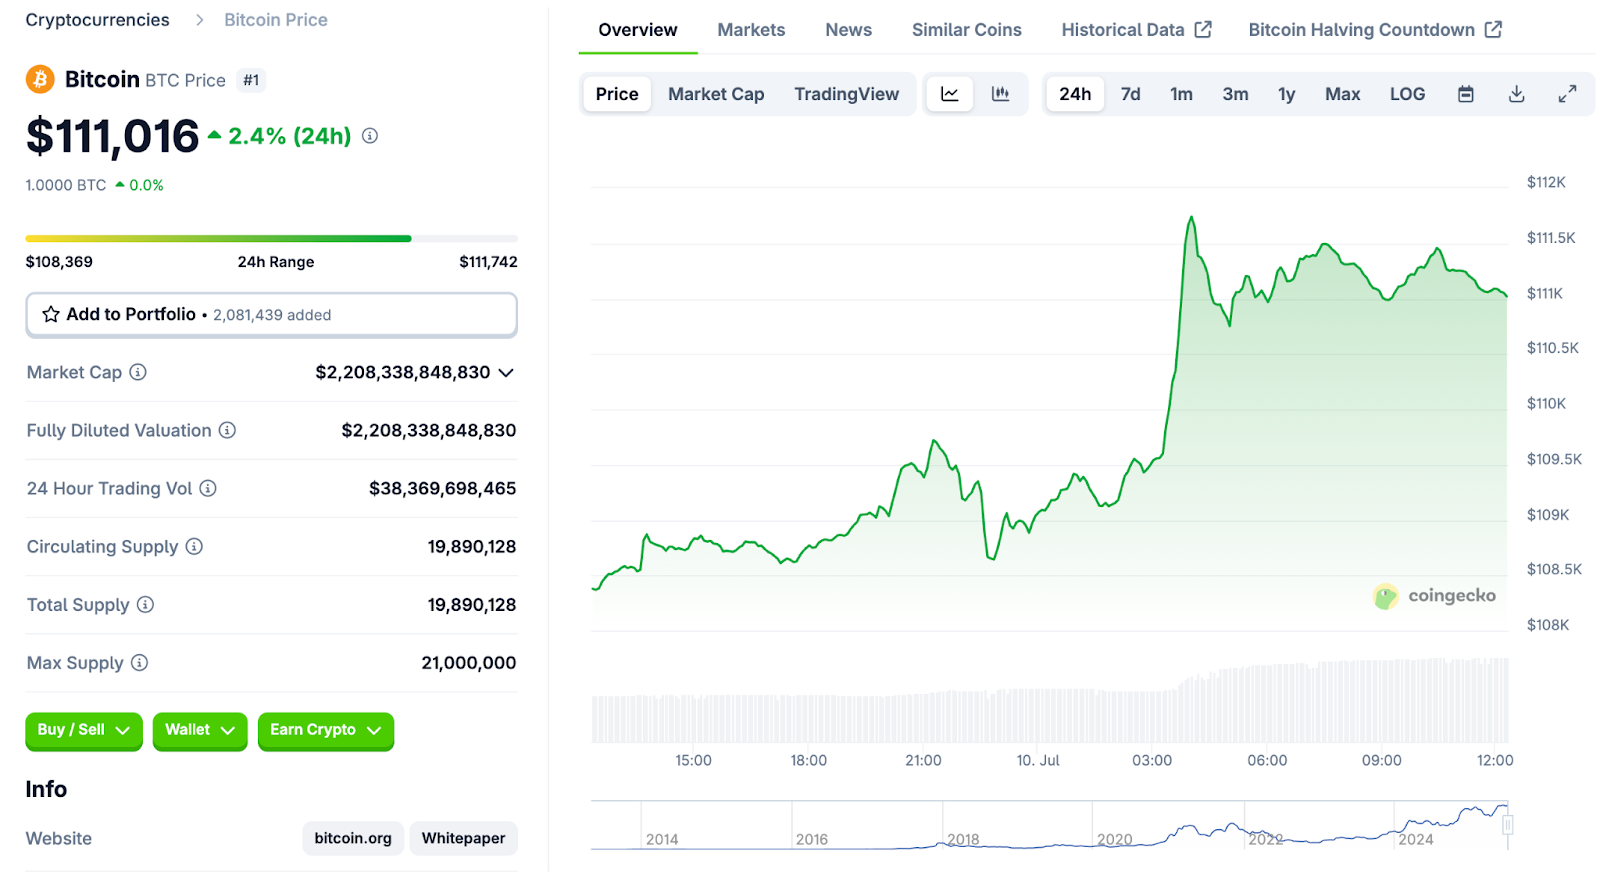Show Max Supply info icon
This screenshot has height=872, width=1600.
tap(140, 662)
